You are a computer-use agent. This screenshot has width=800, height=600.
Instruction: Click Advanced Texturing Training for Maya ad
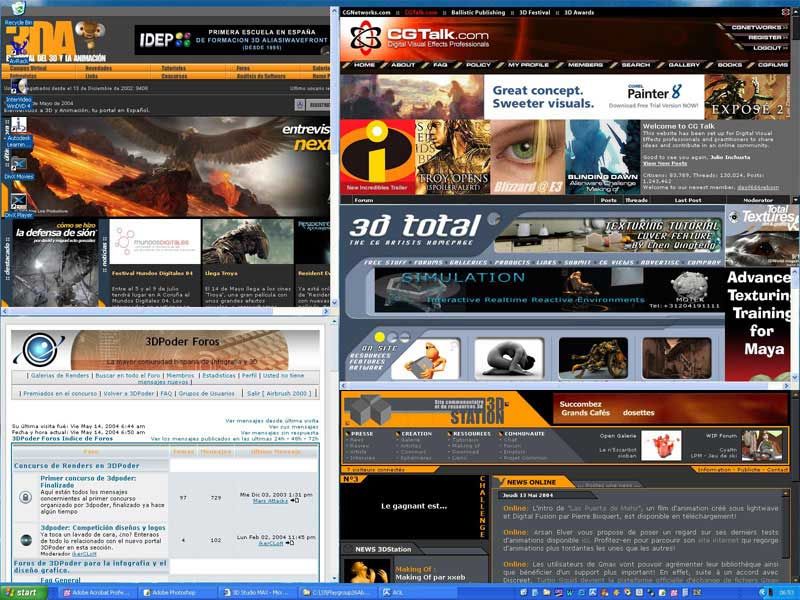[x=758, y=324]
